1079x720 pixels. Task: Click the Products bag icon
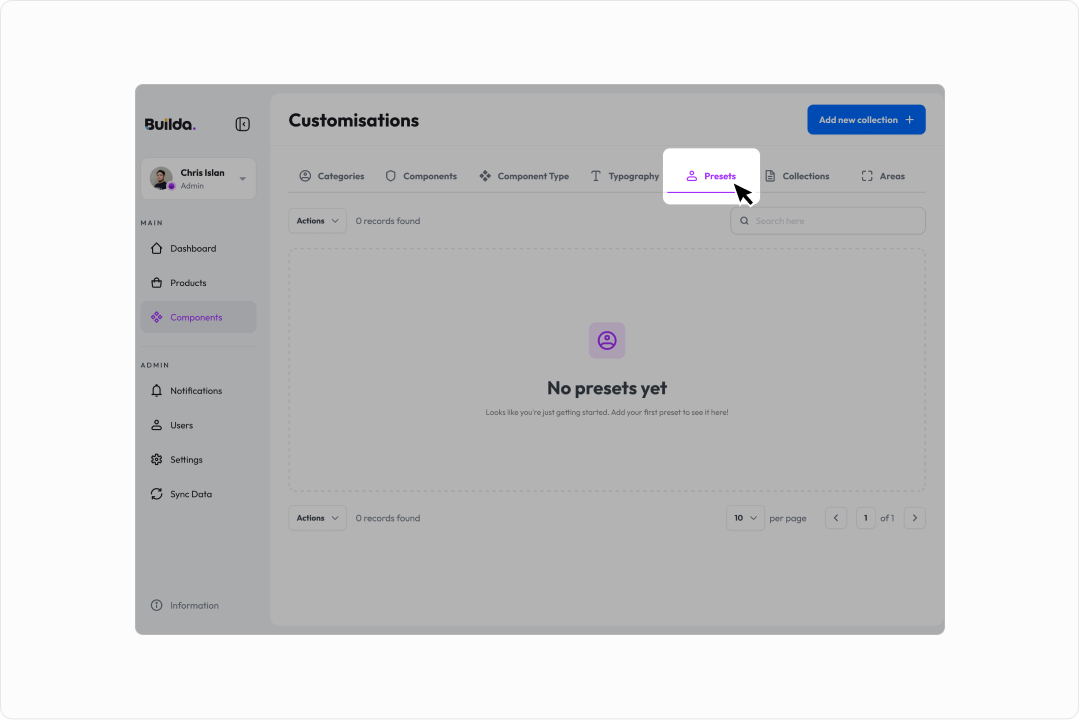tap(157, 283)
